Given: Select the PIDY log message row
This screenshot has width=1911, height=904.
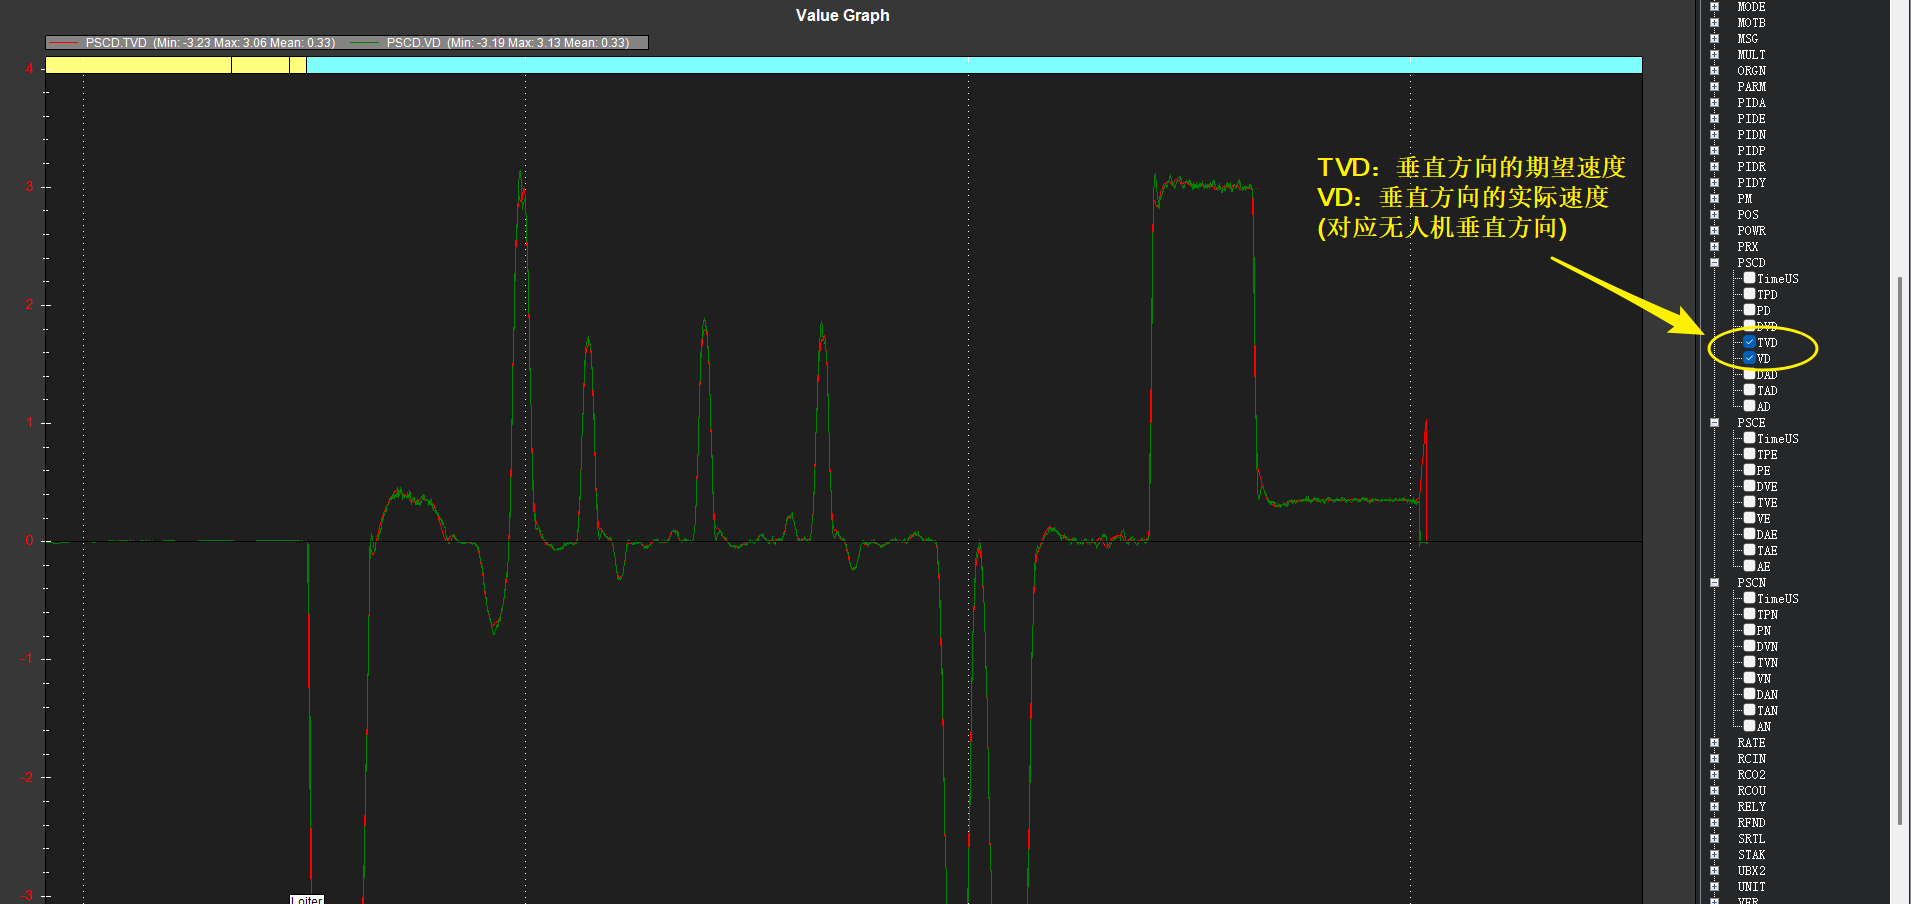Looking at the screenshot, I should 1751,183.
